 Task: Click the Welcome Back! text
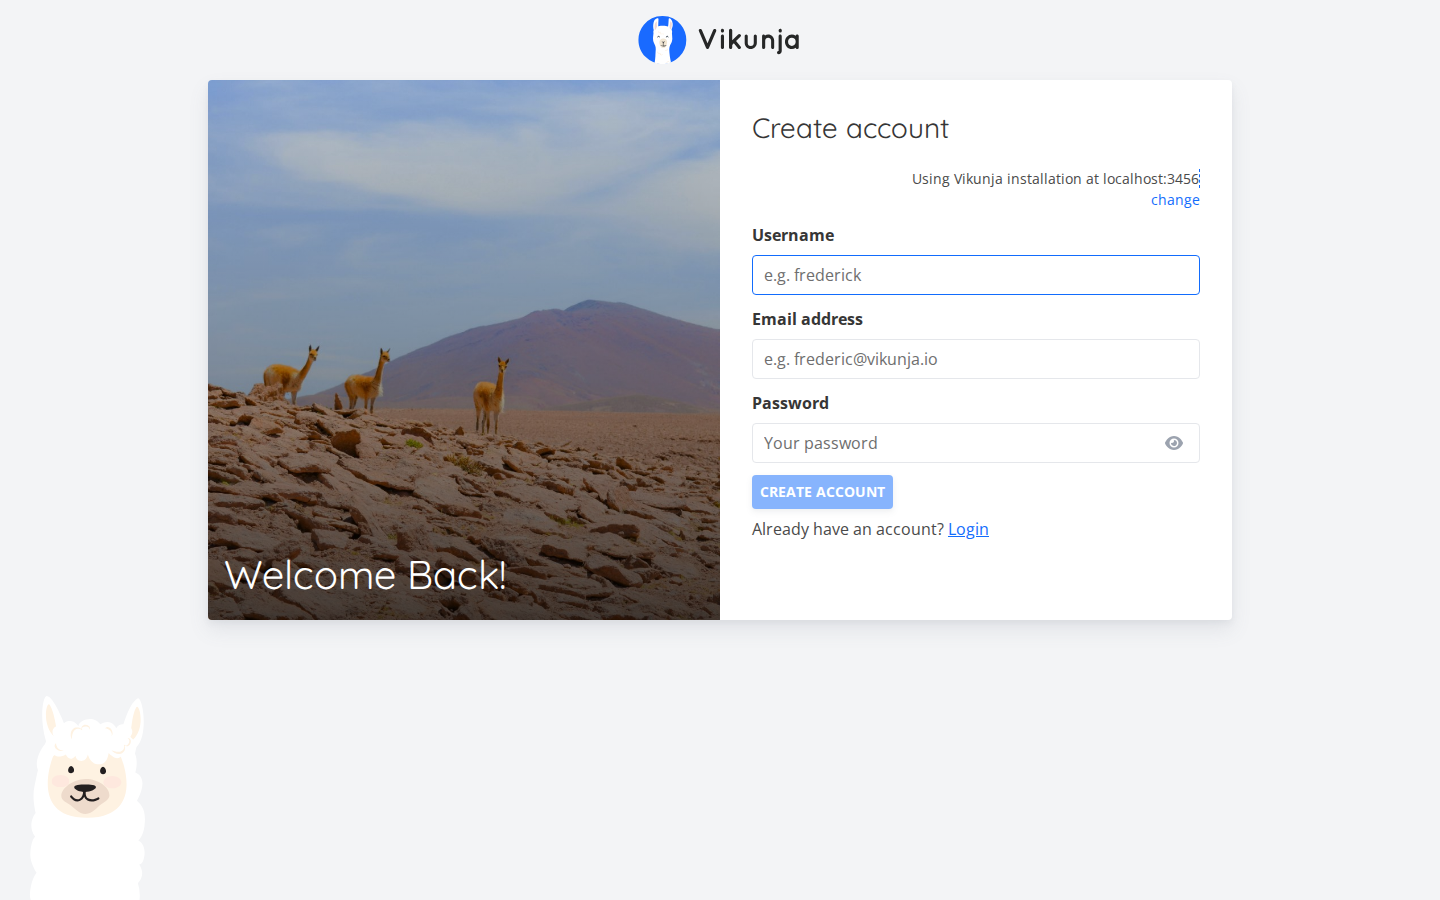pos(366,575)
